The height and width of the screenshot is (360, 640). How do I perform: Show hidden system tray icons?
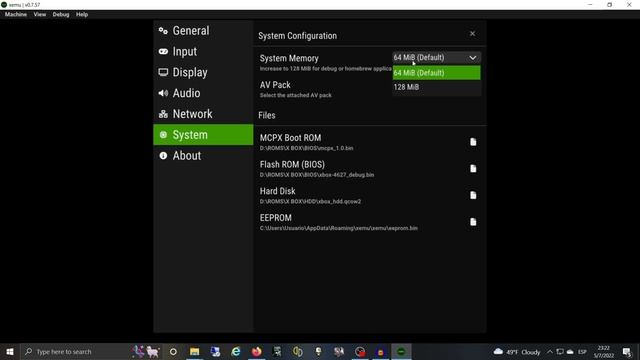(x=550, y=352)
